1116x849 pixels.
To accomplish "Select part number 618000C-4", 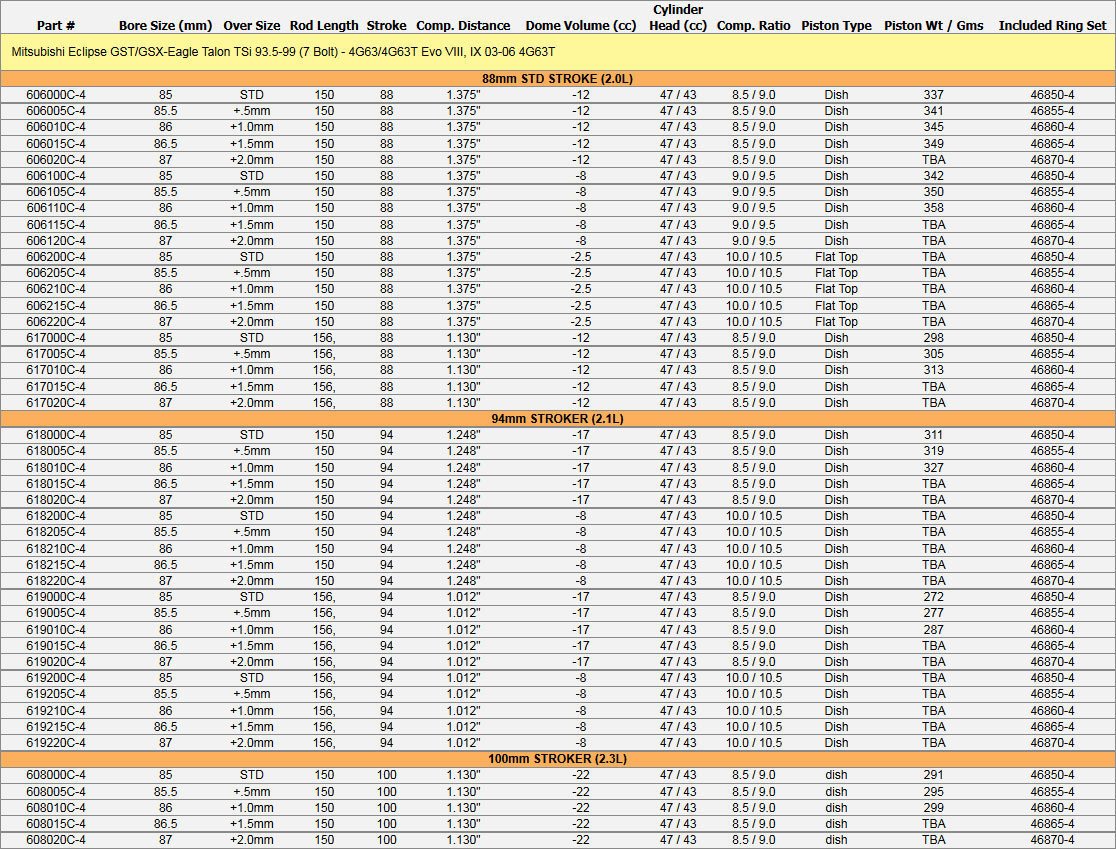I will pyautogui.click(x=56, y=435).
